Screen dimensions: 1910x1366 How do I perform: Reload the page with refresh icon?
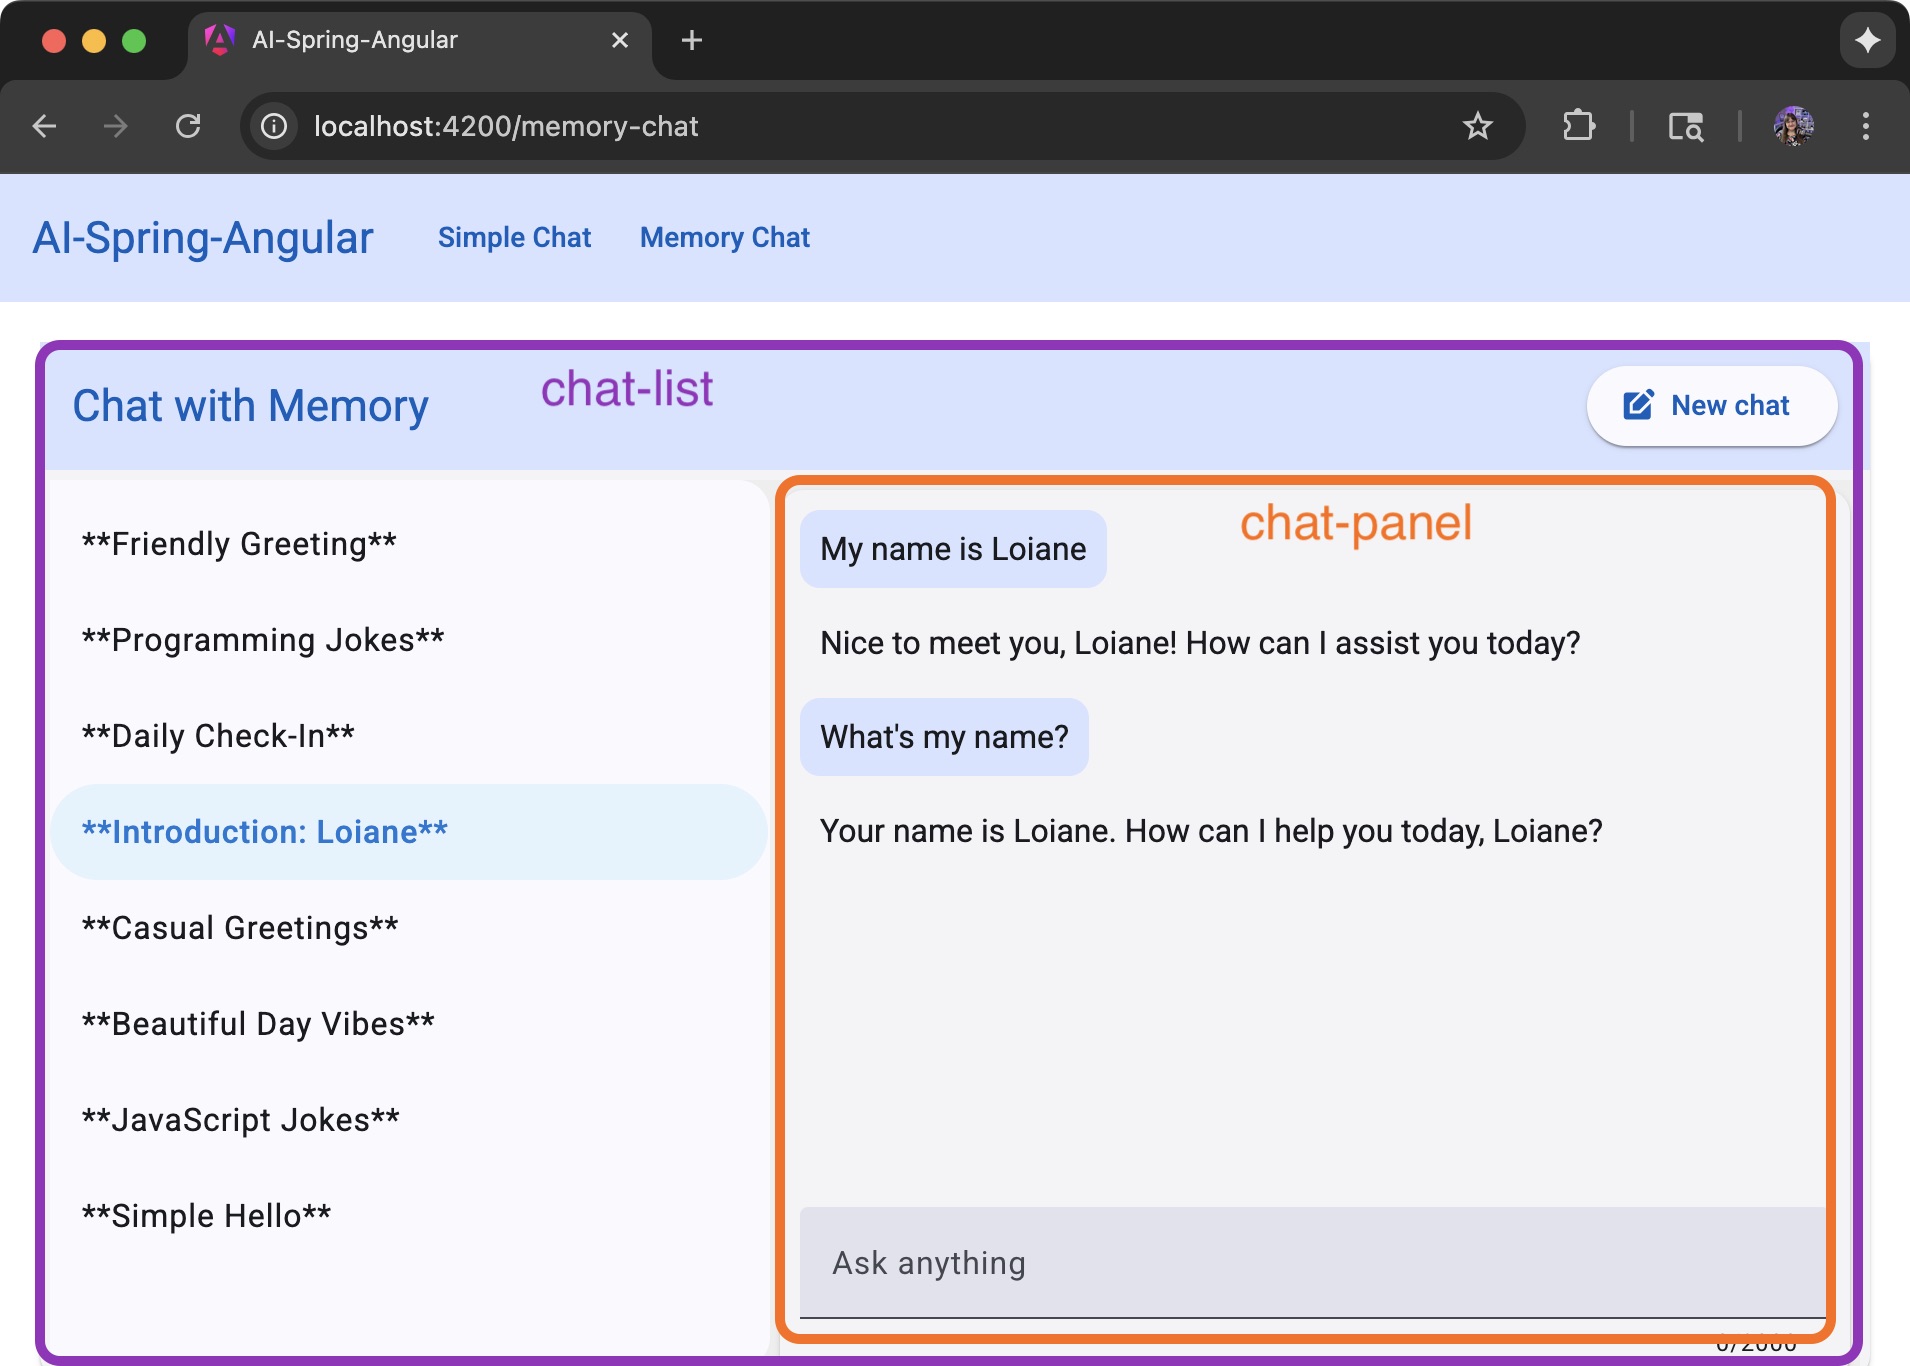(x=188, y=126)
